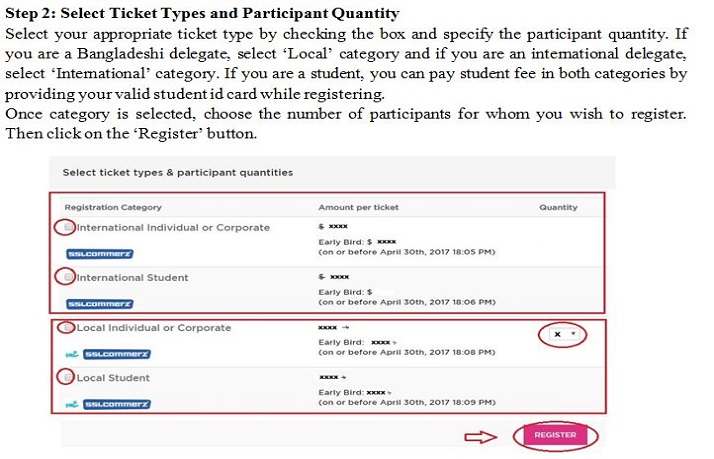Click bKash icon beside Local Student SSLCommerz logo
Image resolution: width=714 pixels, height=459 pixels.
[x=72, y=403]
